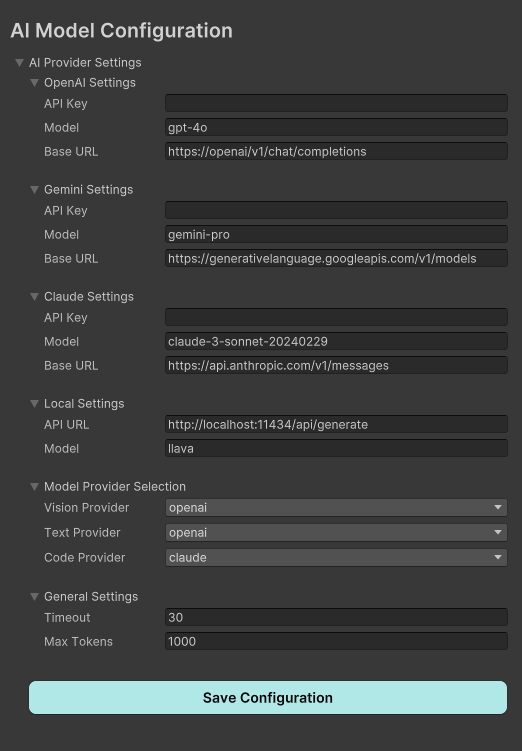The width and height of the screenshot is (522, 751).
Task: Open the Text Provider dropdown
Action: 336,533
